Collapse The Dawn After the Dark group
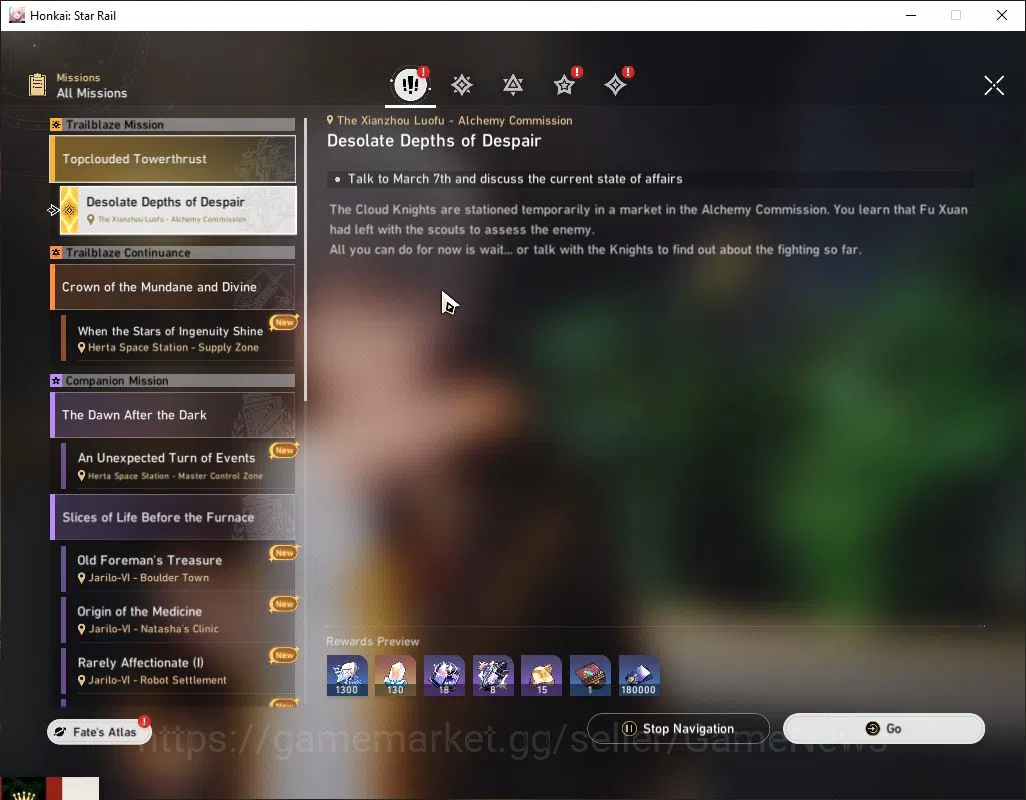Screen dimensions: 1026x800 point(173,415)
